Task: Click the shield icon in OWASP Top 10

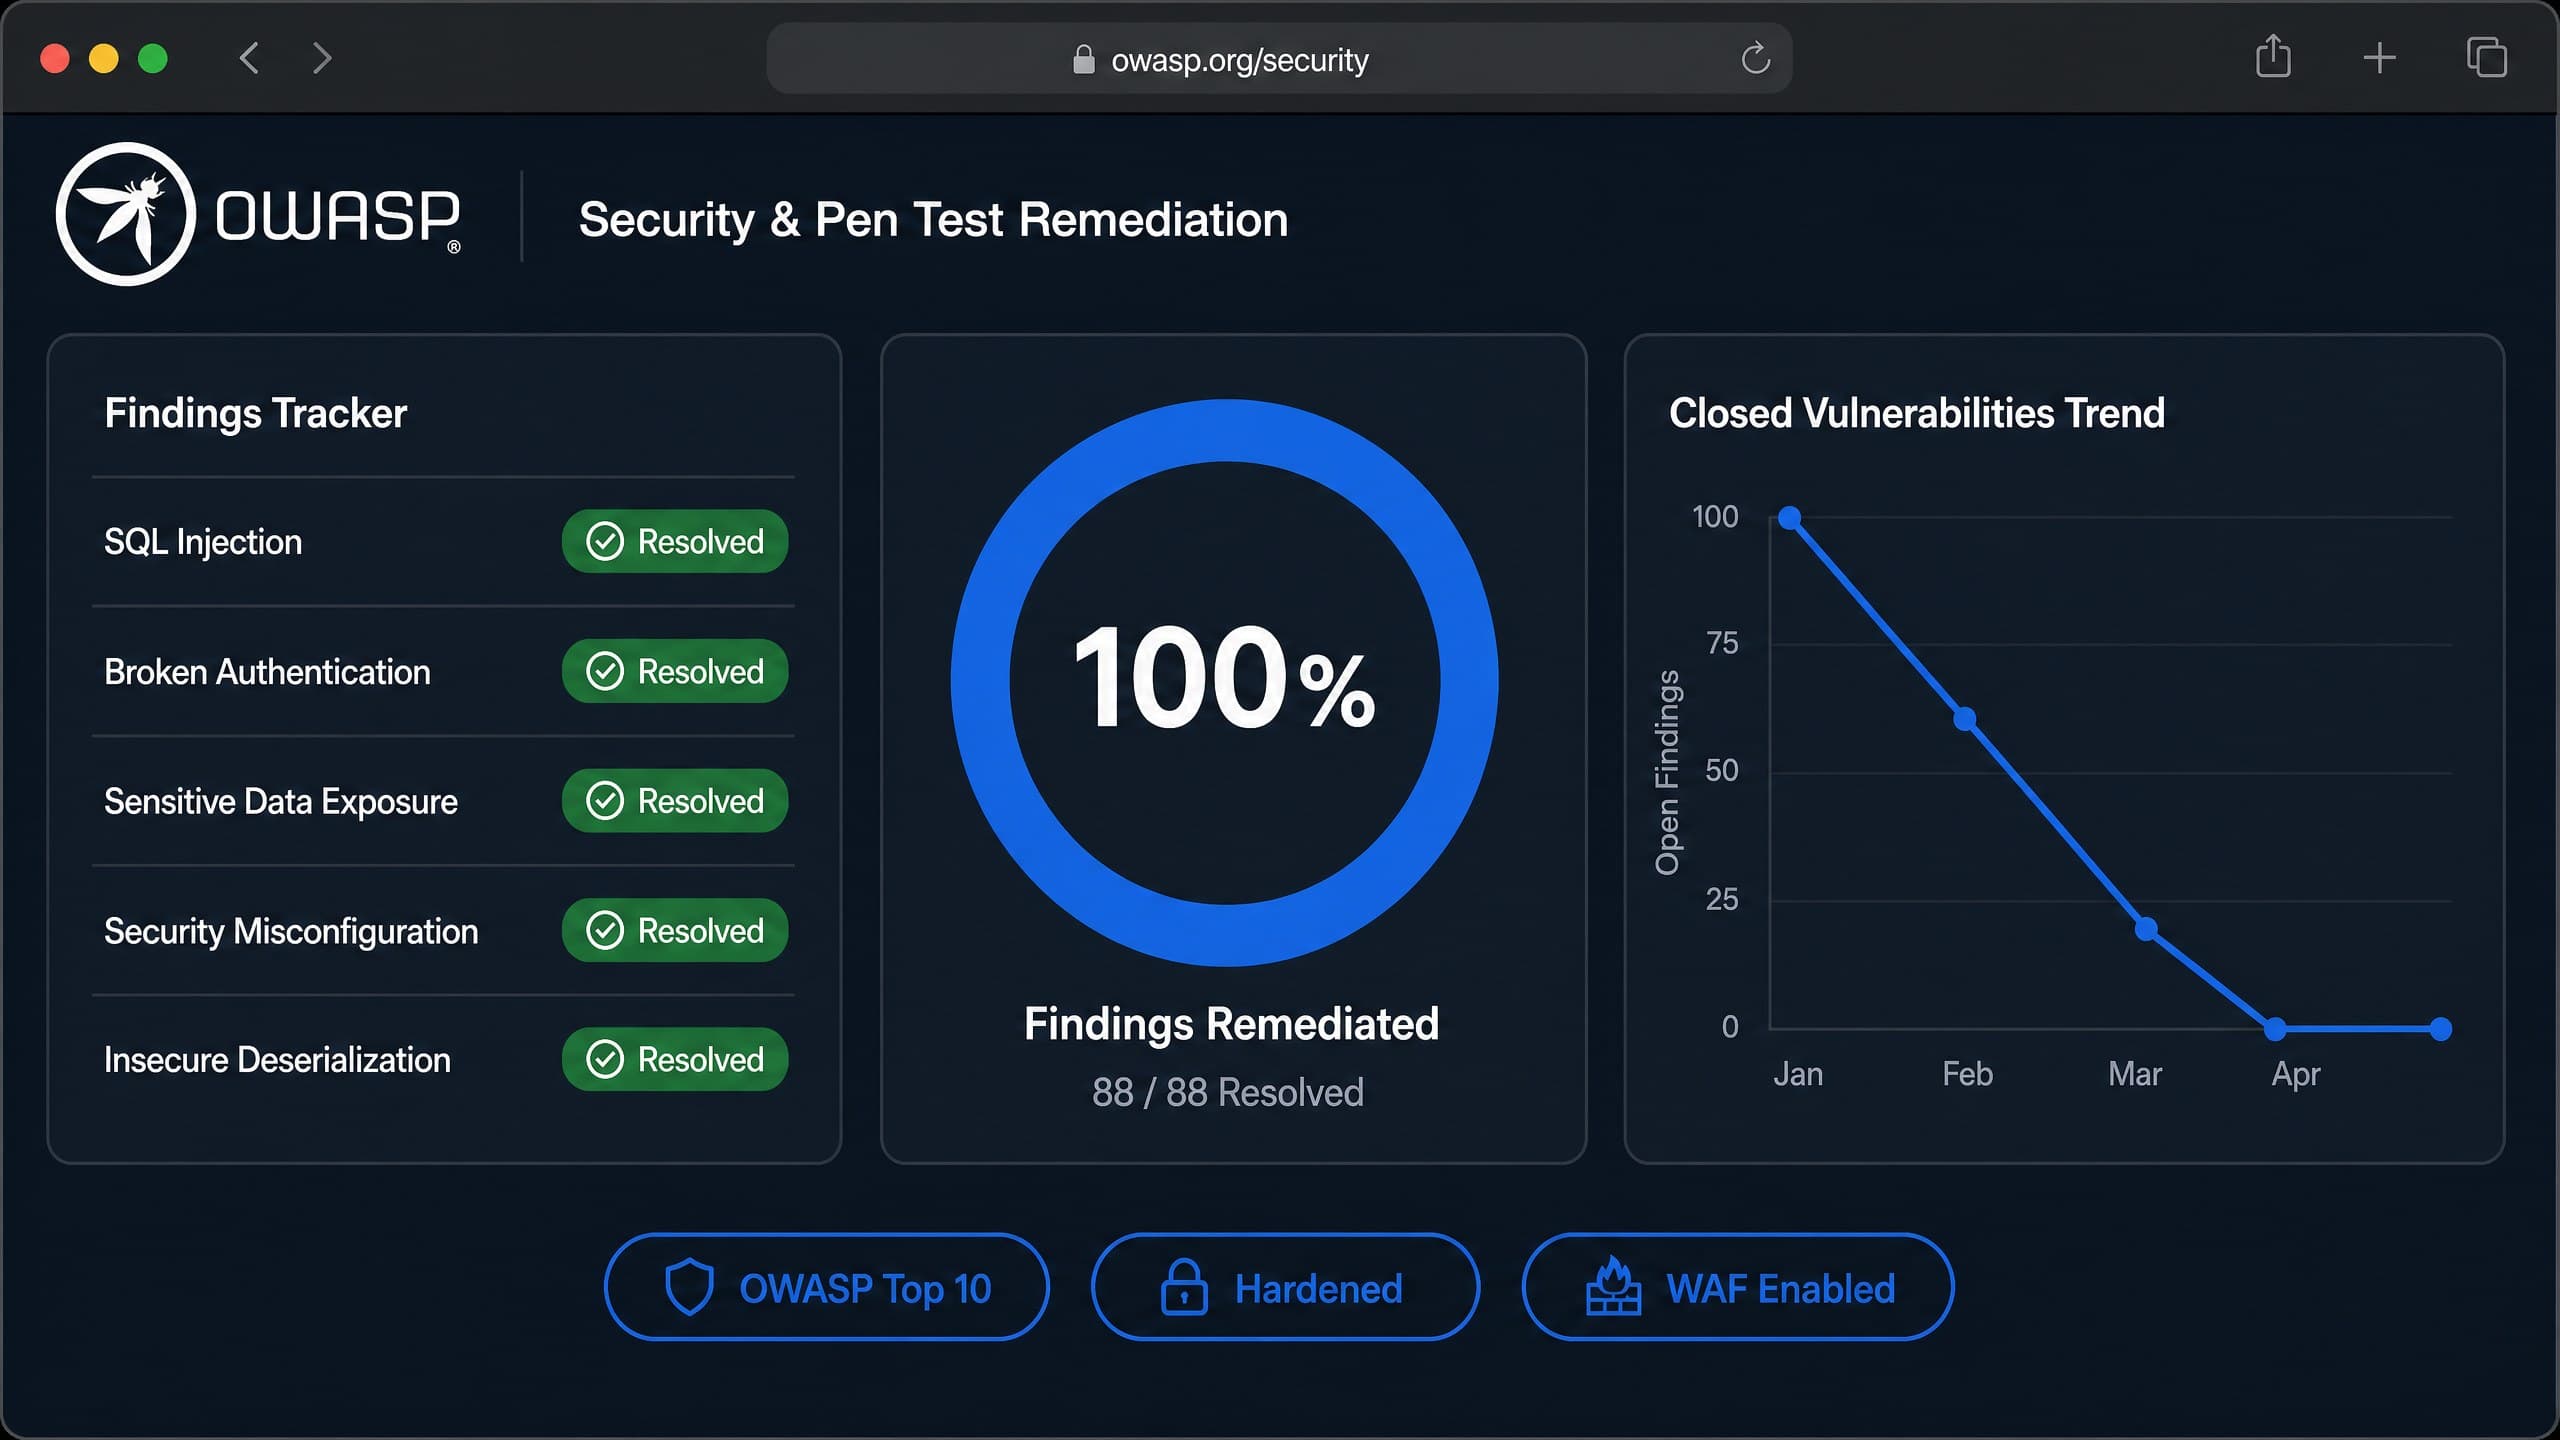Action: (690, 1287)
